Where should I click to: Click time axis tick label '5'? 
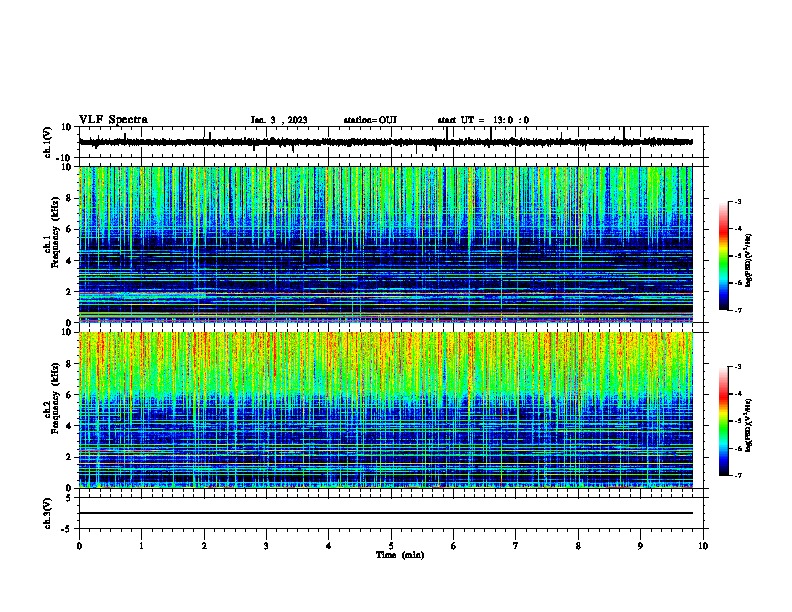[391, 546]
